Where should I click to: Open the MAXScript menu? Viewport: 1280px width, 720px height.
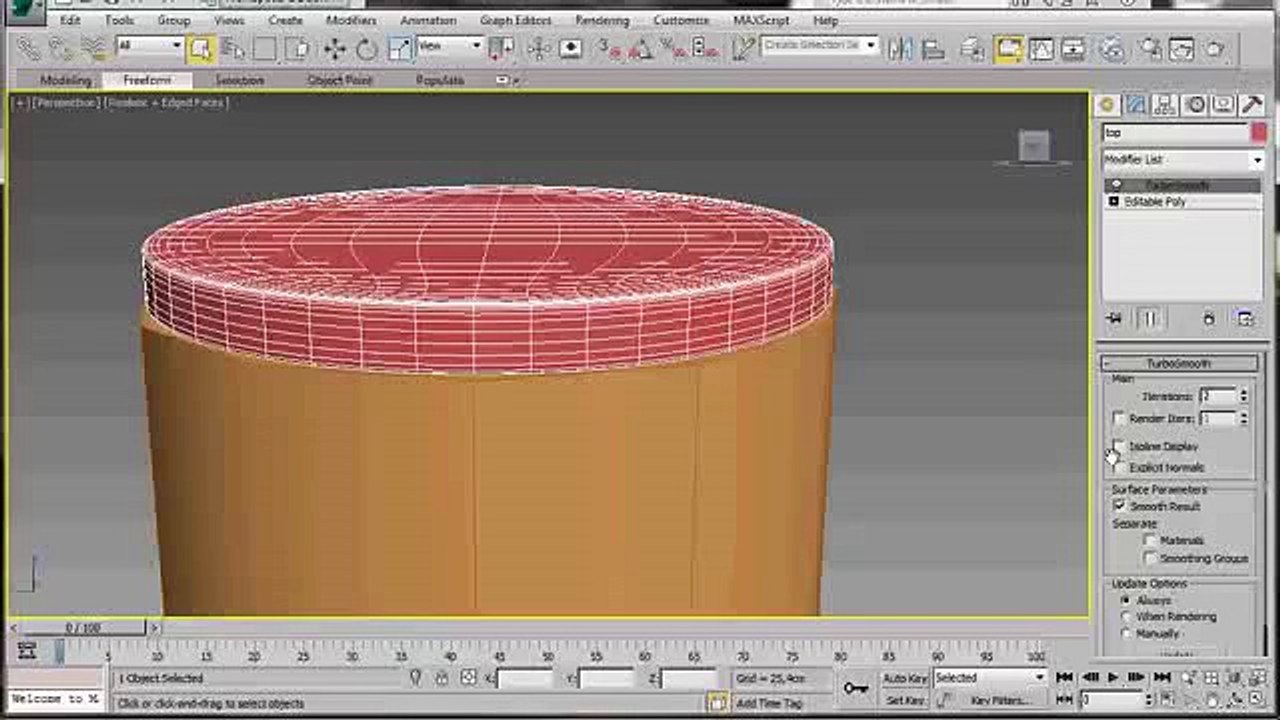coord(762,20)
